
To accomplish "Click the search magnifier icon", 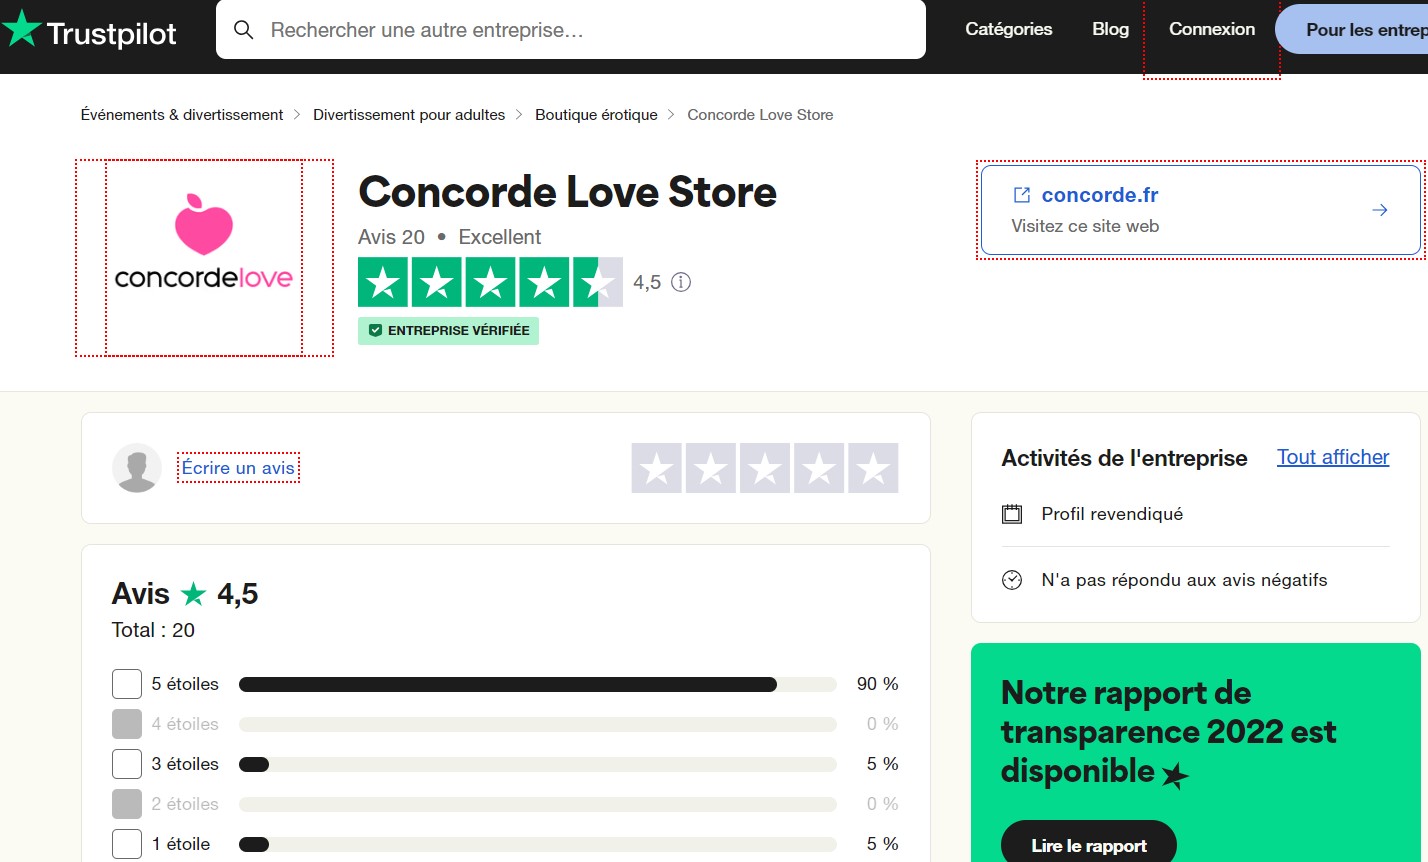I will (x=243, y=30).
